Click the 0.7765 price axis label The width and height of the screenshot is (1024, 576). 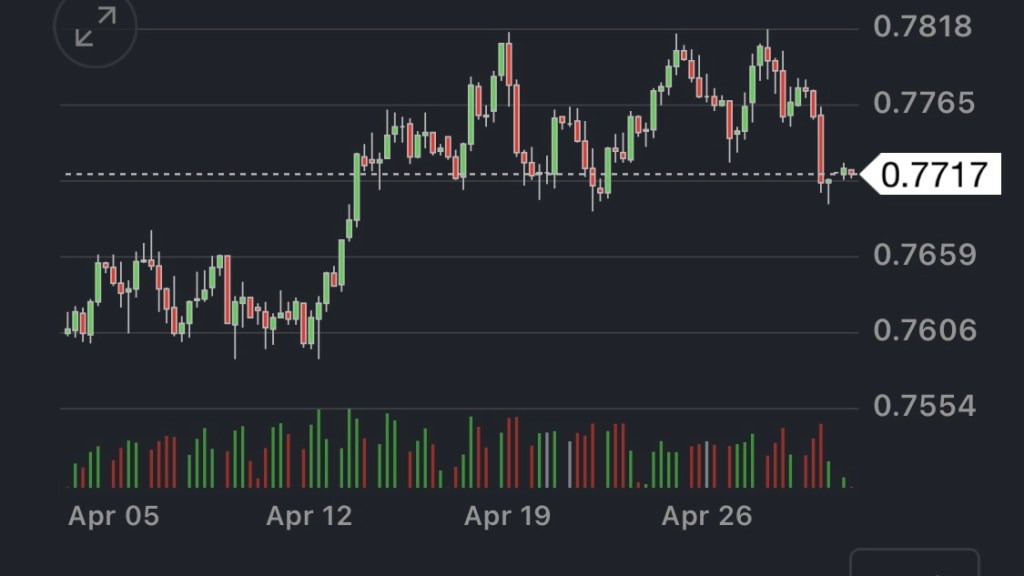(922, 103)
